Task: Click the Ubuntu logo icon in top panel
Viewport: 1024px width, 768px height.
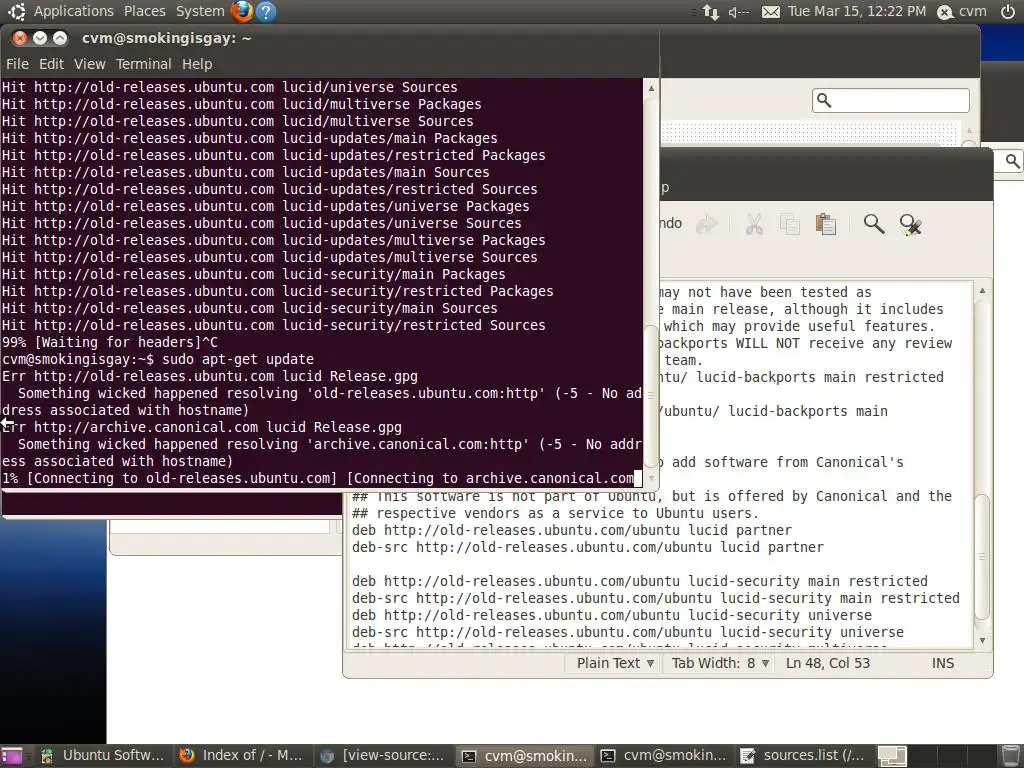Action: (16, 11)
